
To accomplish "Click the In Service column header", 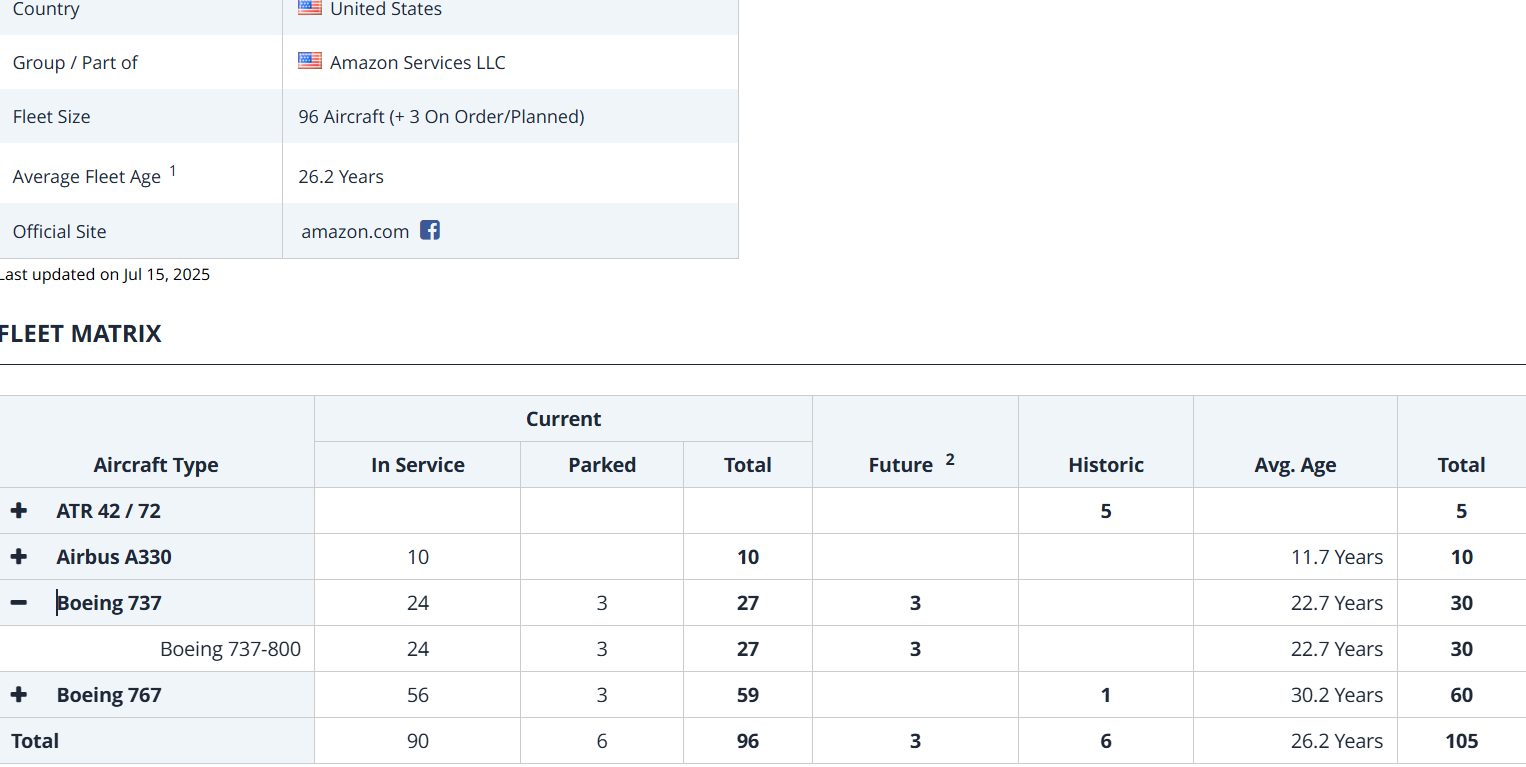I will (x=417, y=465).
